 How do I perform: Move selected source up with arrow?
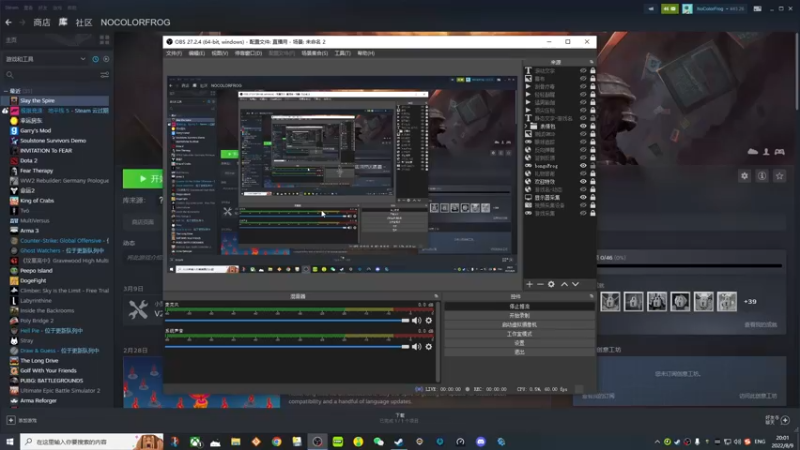[564, 284]
